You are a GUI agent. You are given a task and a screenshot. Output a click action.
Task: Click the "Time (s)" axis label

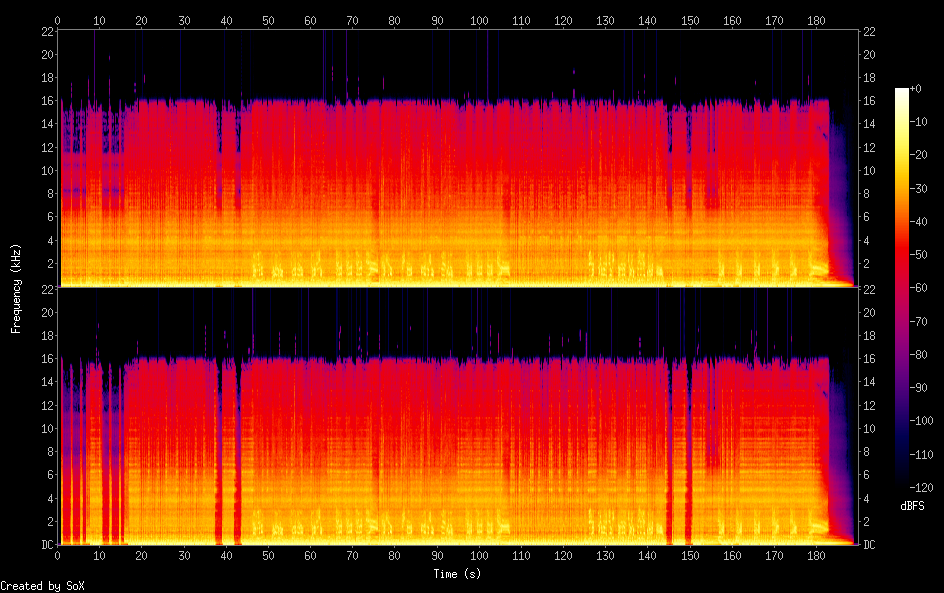459,574
